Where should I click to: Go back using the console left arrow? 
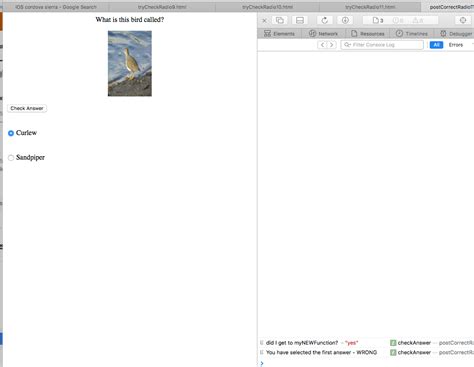click(x=322, y=45)
